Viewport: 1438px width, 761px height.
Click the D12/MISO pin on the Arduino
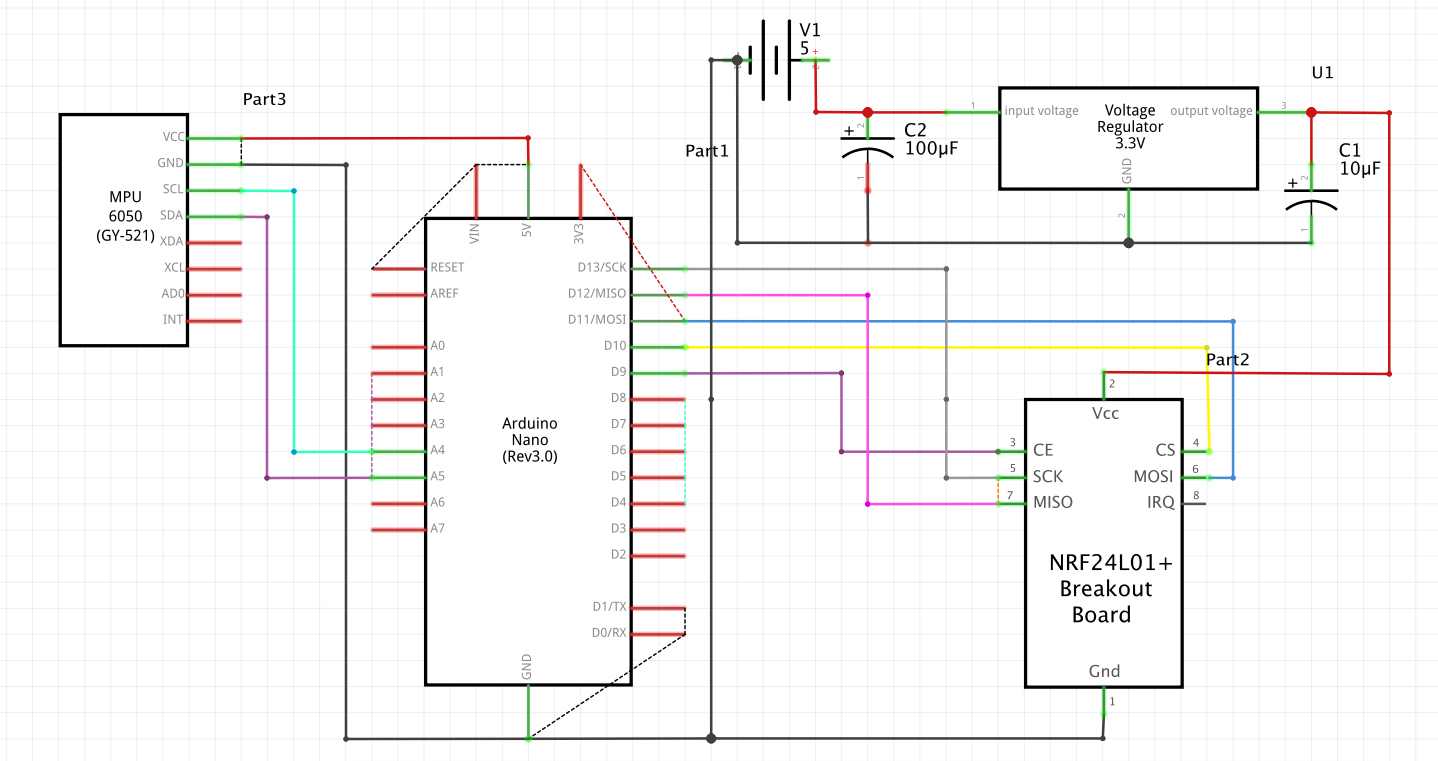tap(659, 294)
